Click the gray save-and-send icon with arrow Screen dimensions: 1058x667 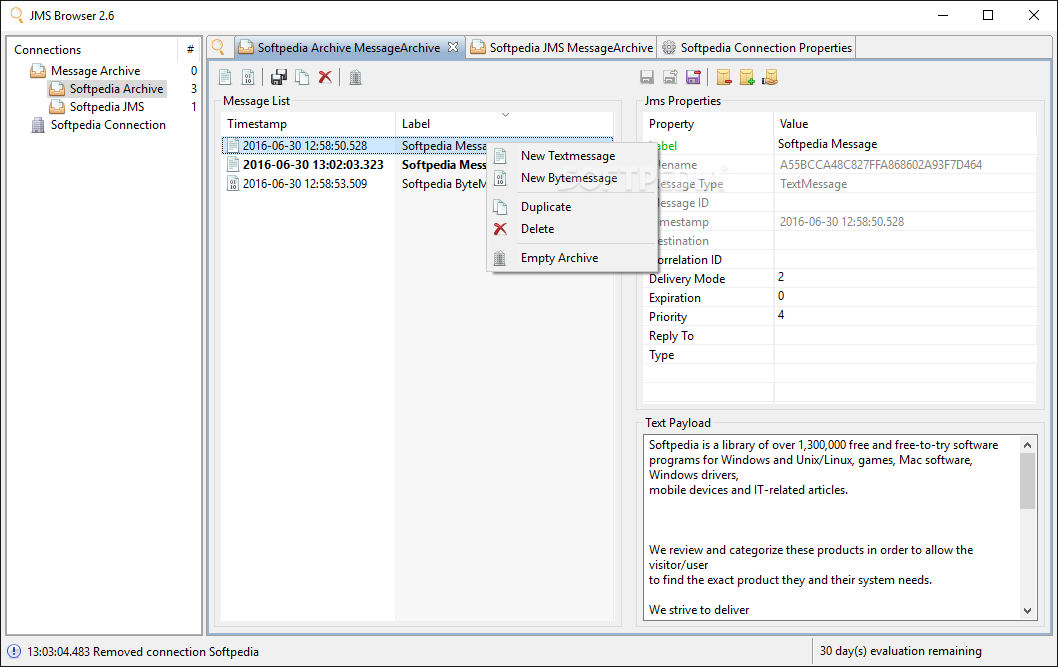tap(670, 78)
